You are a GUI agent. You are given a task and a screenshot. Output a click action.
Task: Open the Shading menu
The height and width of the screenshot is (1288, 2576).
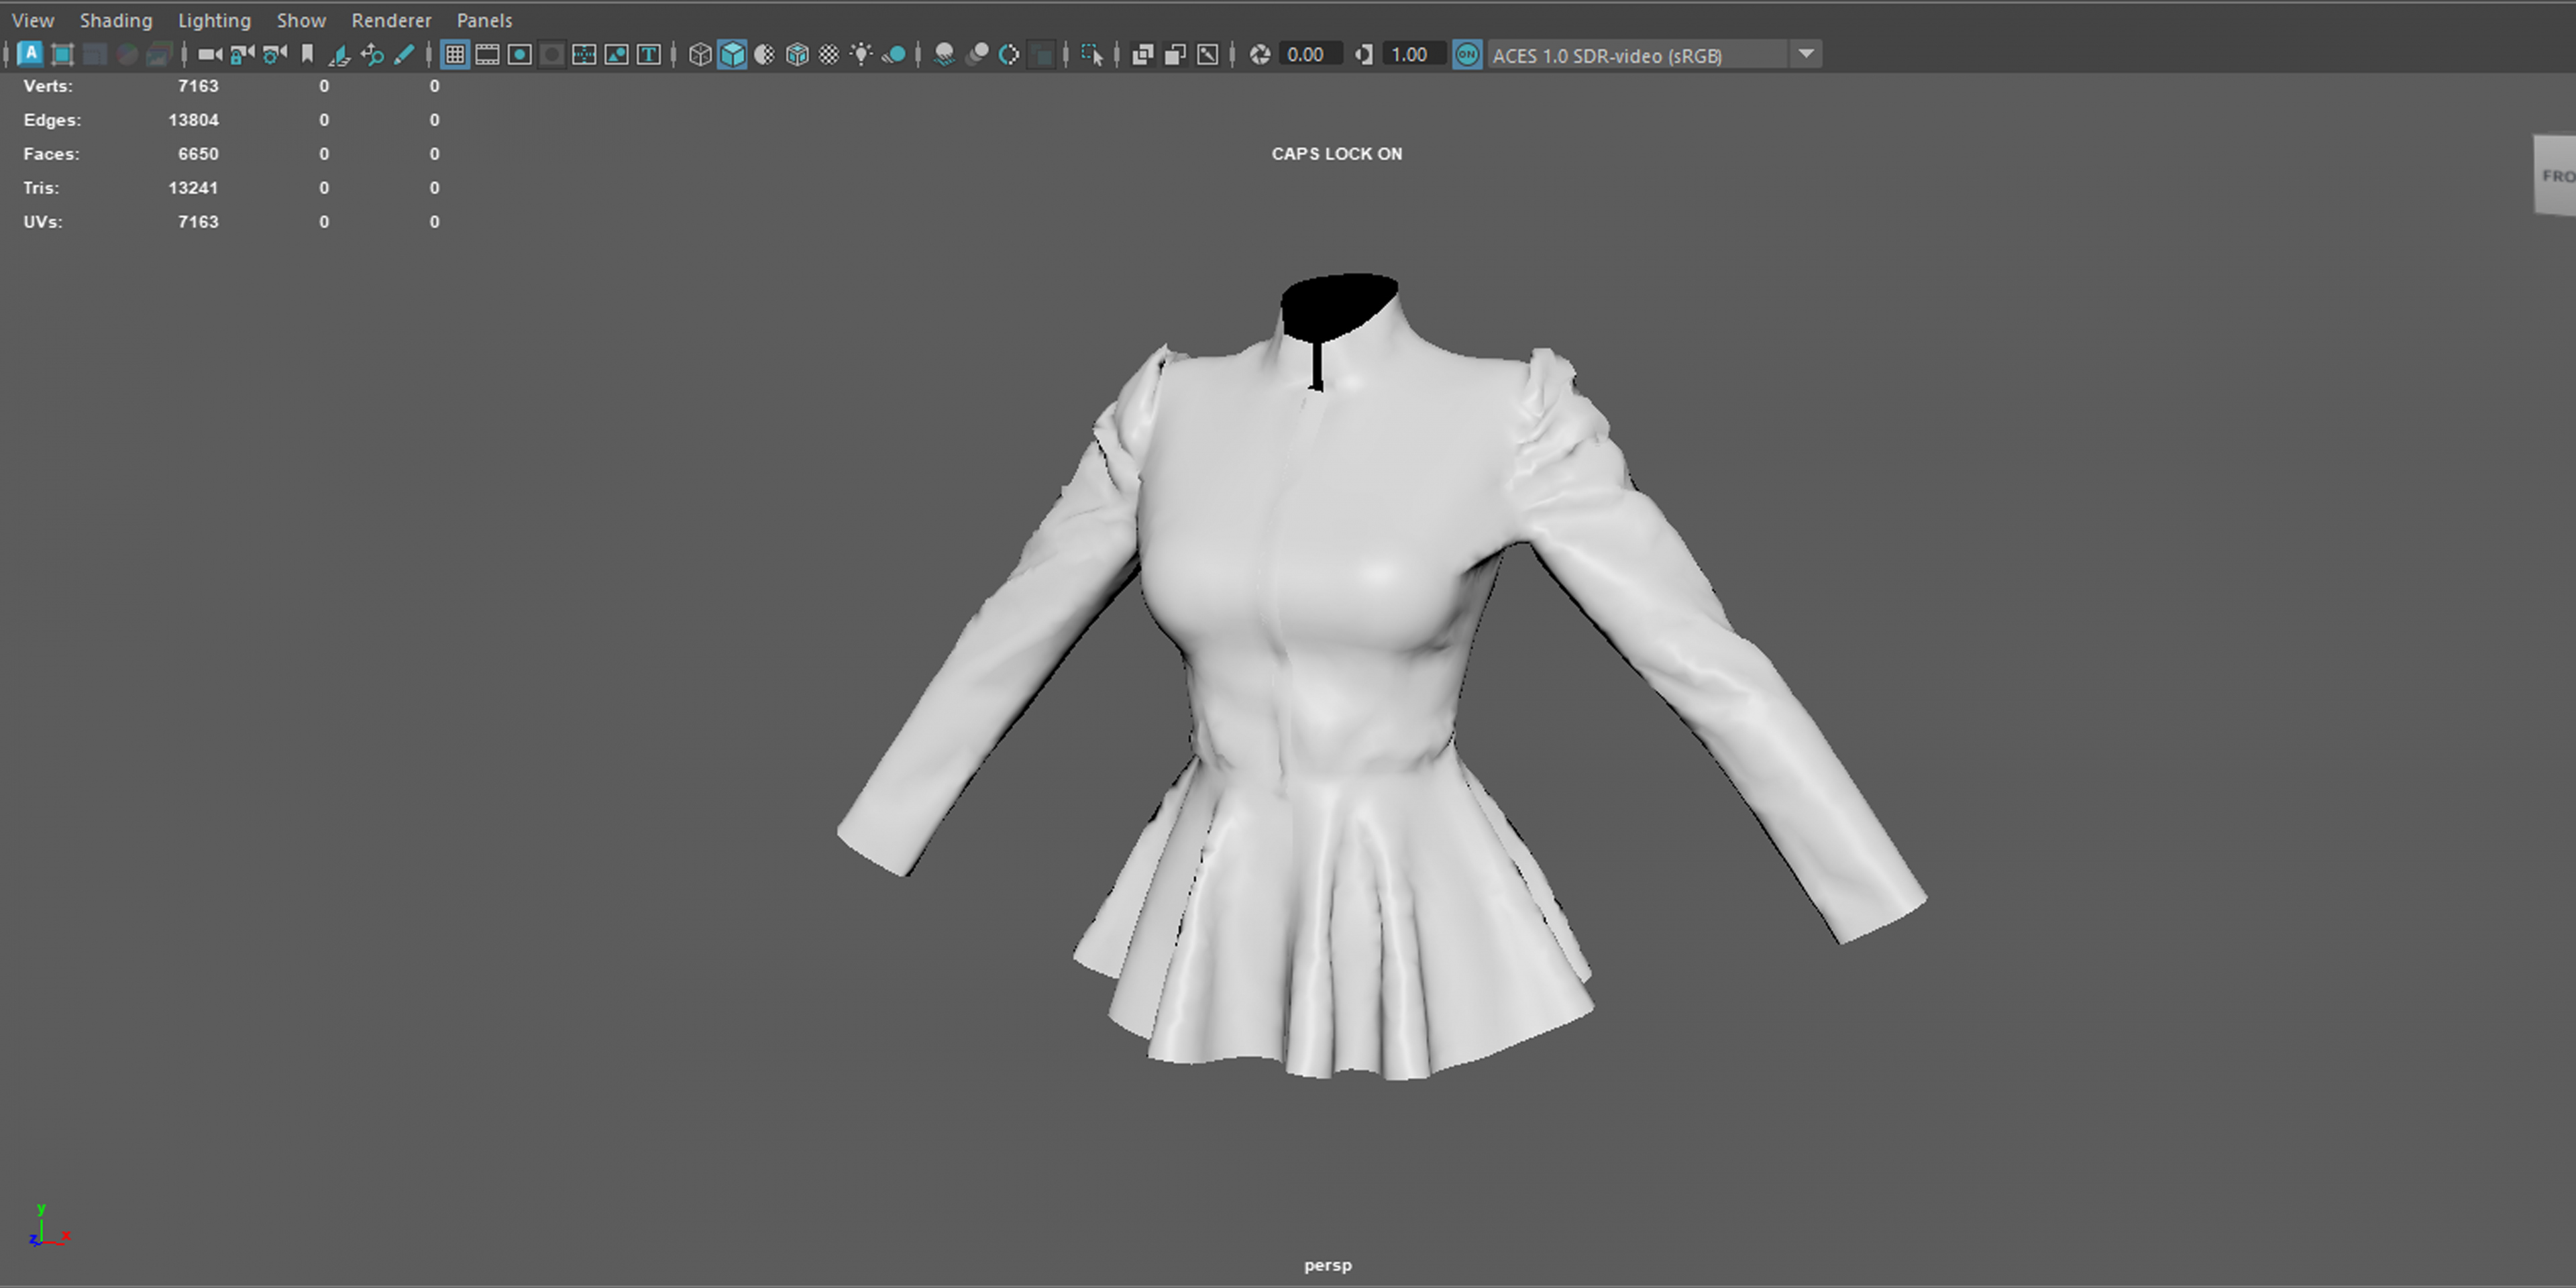click(116, 20)
